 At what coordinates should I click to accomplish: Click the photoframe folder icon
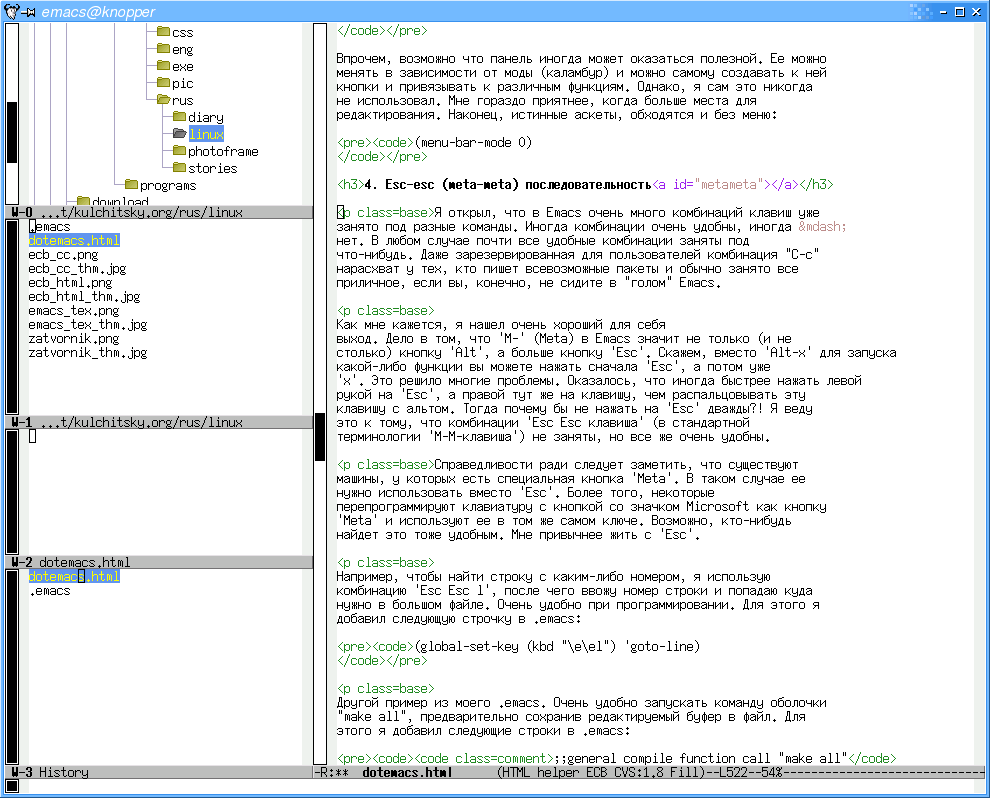click(x=179, y=151)
